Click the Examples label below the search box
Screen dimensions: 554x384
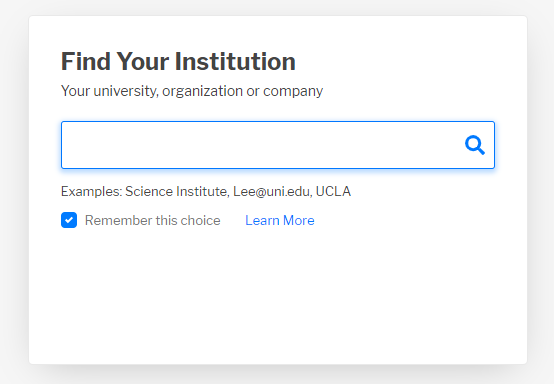tap(92, 191)
